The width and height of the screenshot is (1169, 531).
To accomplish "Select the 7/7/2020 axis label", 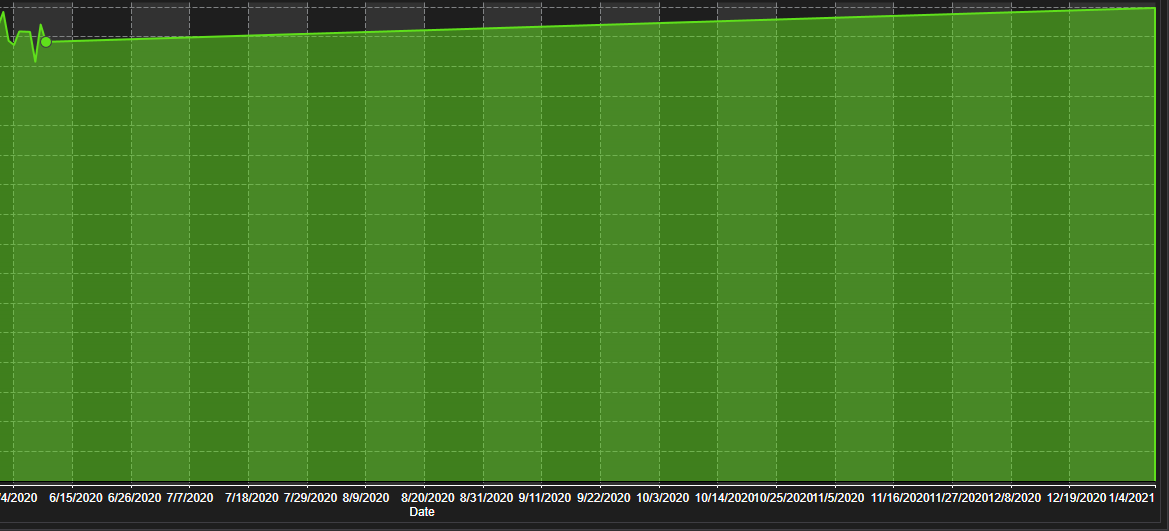I will click(x=189, y=497).
